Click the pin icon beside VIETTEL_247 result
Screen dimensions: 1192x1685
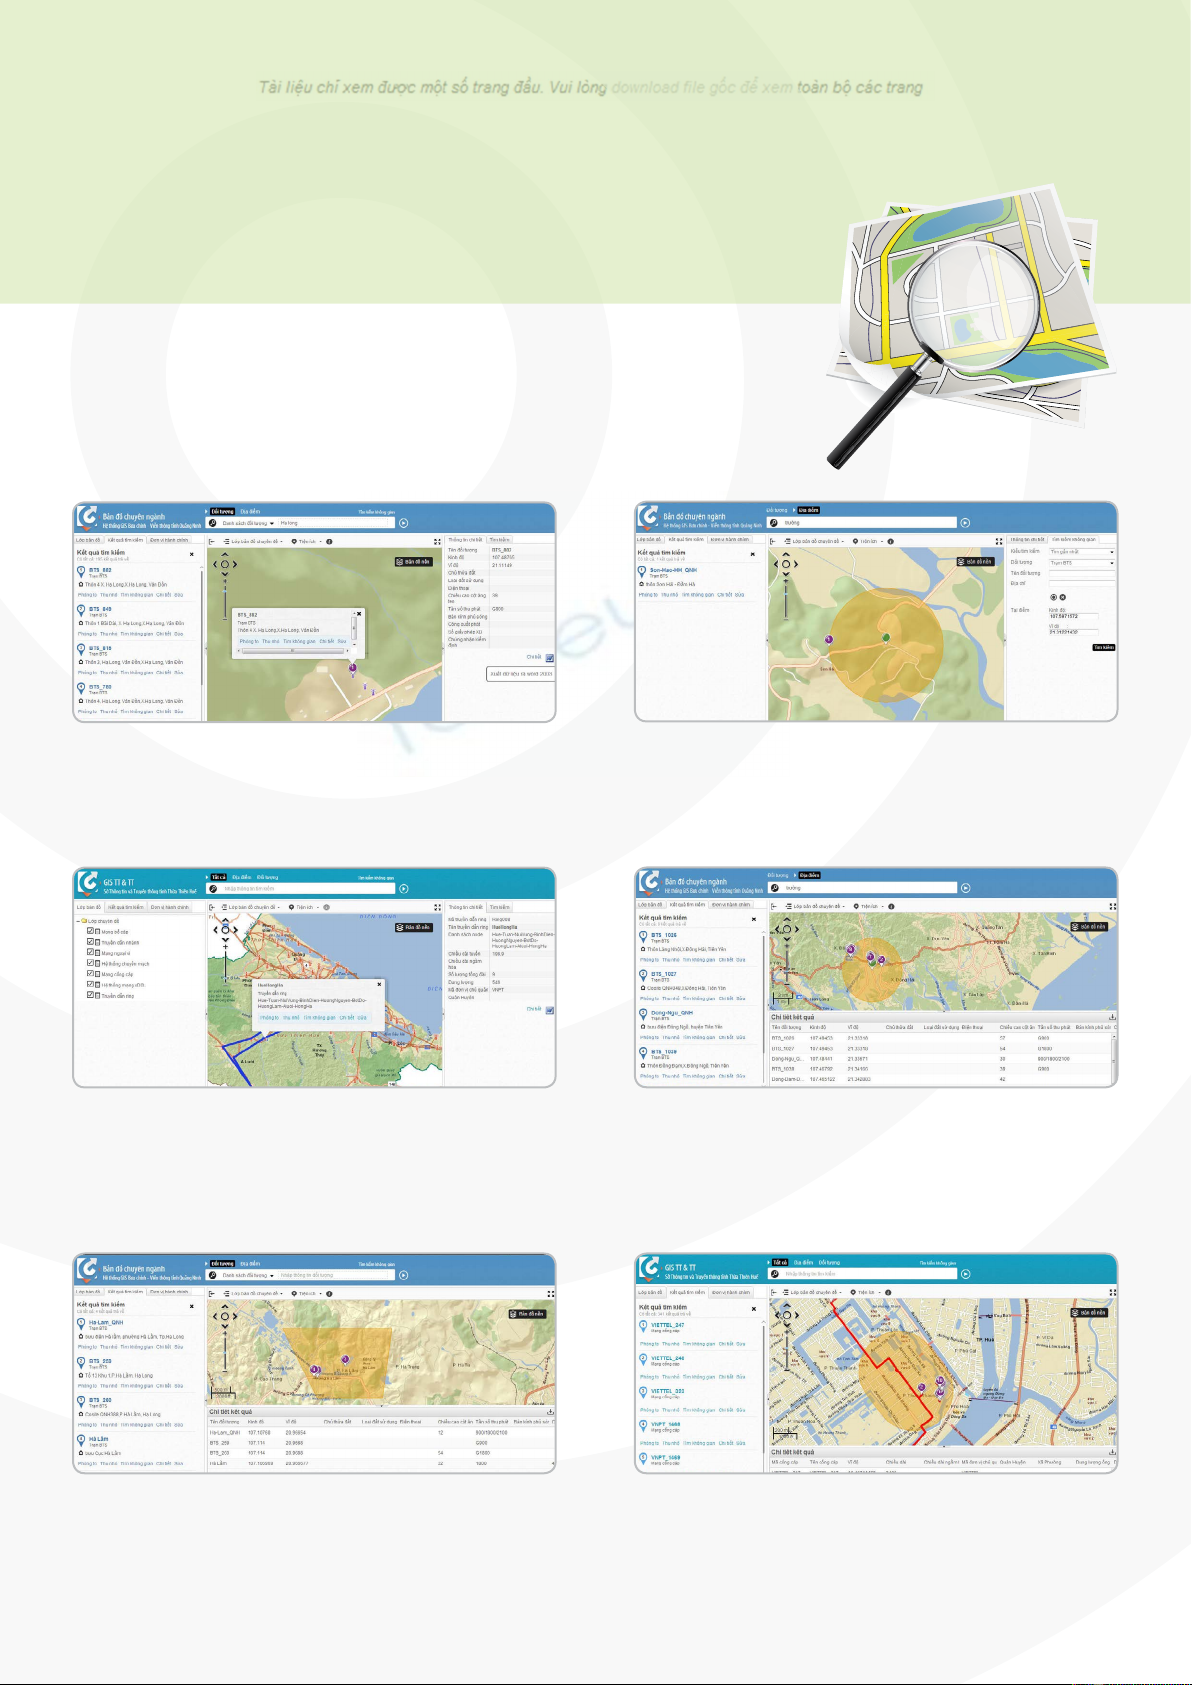click(x=643, y=1327)
